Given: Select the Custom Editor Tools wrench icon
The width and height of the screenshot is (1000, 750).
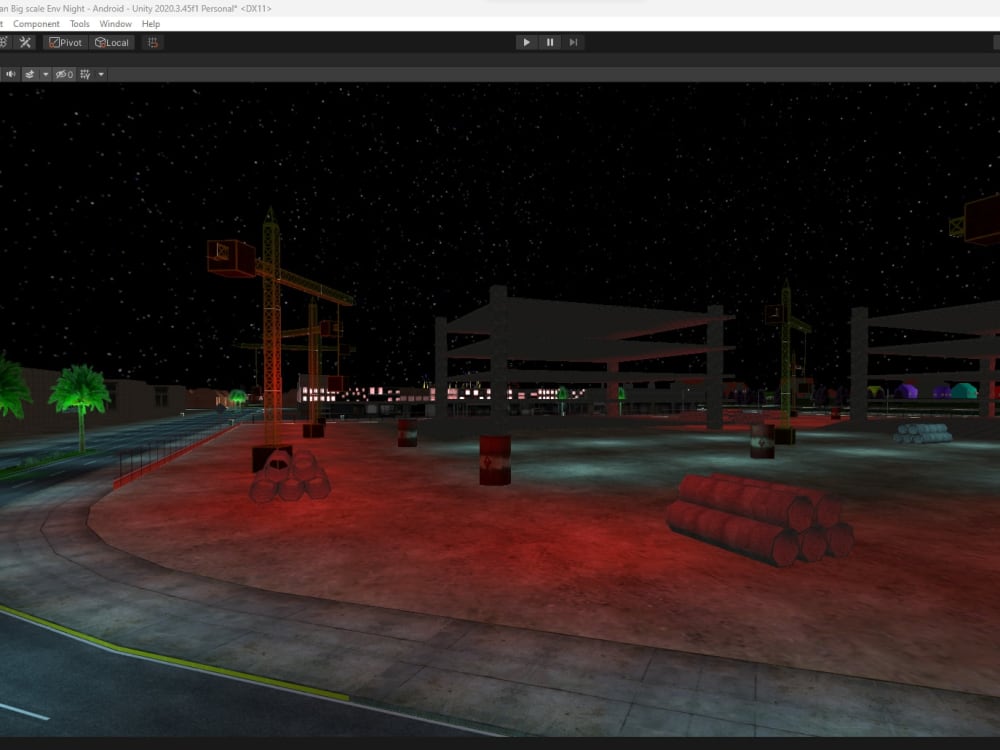Looking at the screenshot, I should click(24, 42).
